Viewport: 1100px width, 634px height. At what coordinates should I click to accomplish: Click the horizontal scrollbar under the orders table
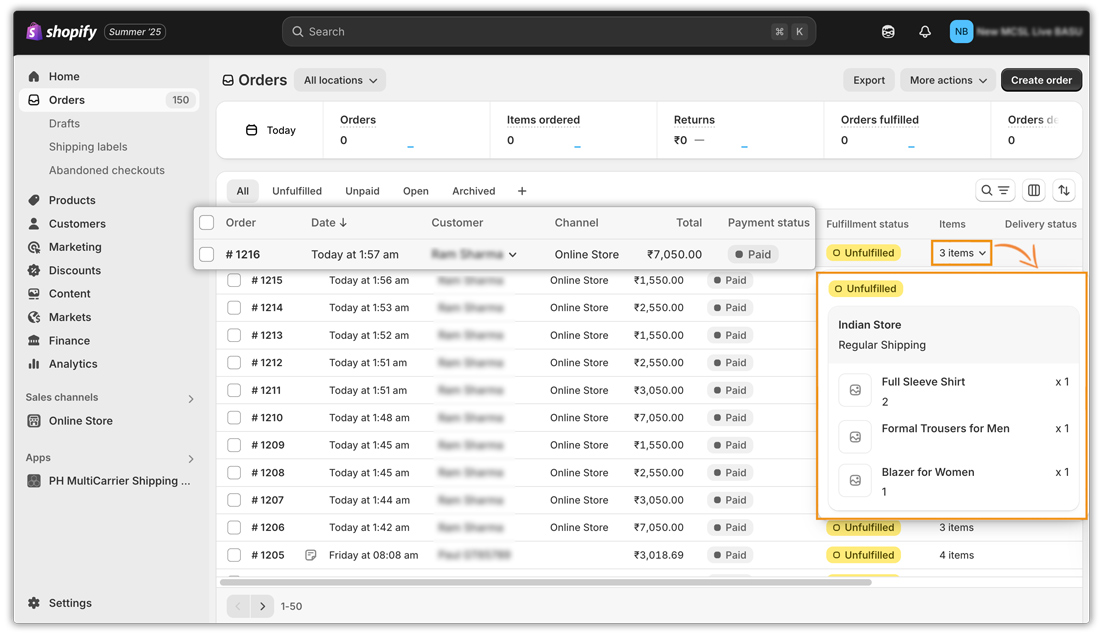(546, 582)
